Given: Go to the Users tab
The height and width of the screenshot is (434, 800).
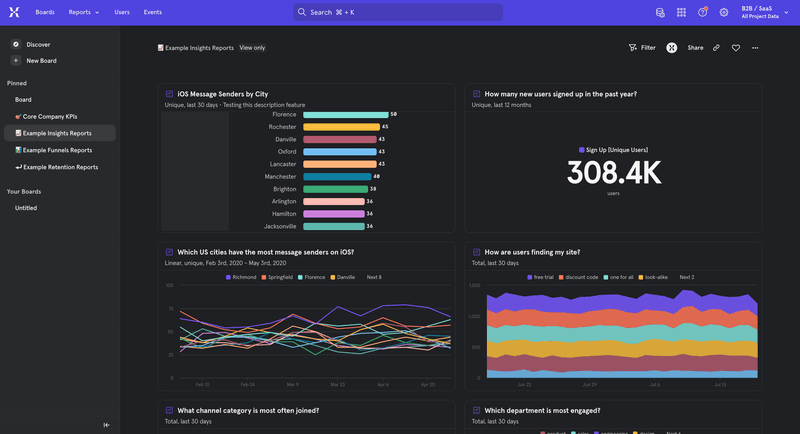Looking at the screenshot, I should (x=122, y=12).
